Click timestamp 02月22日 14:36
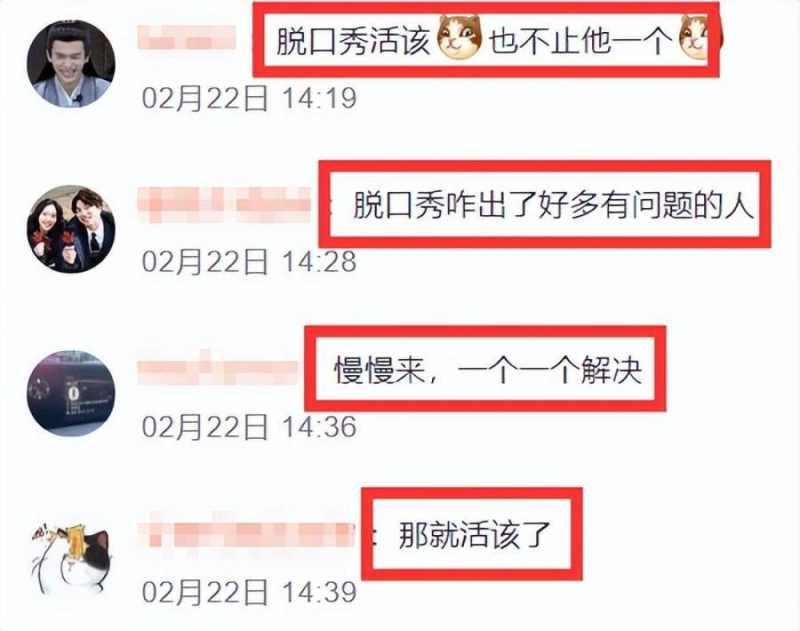The width and height of the screenshot is (800, 631). [249, 427]
